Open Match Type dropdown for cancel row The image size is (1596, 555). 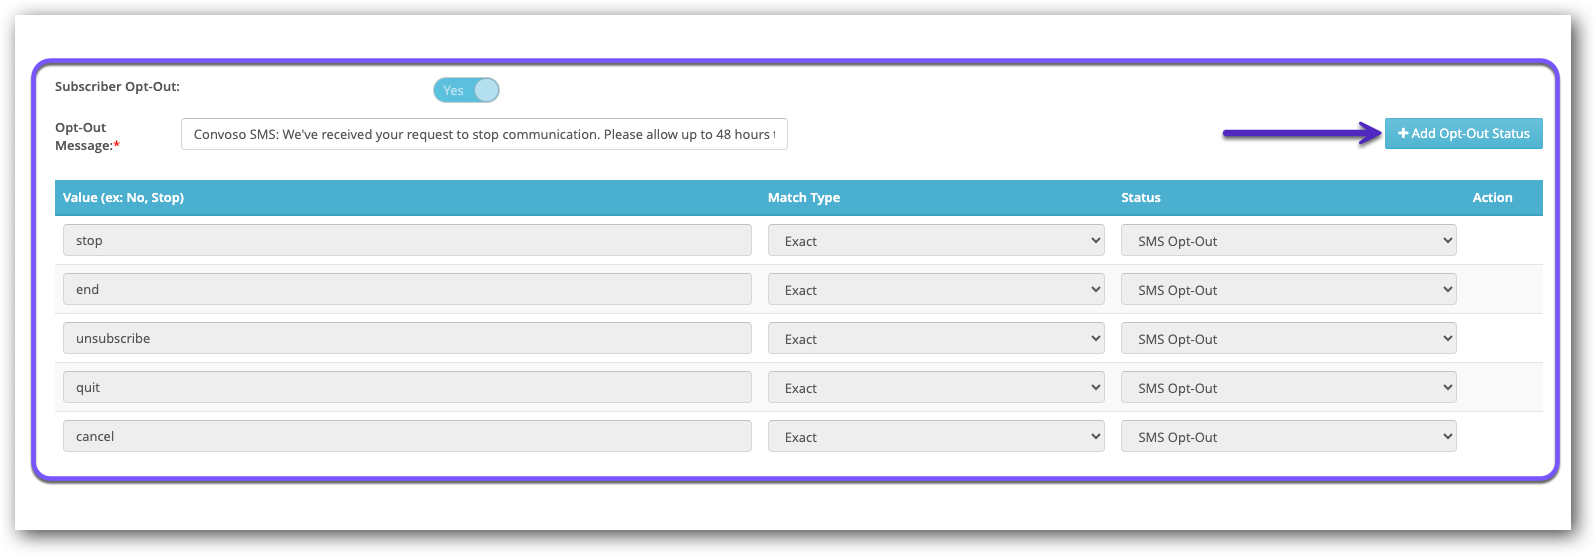point(936,436)
